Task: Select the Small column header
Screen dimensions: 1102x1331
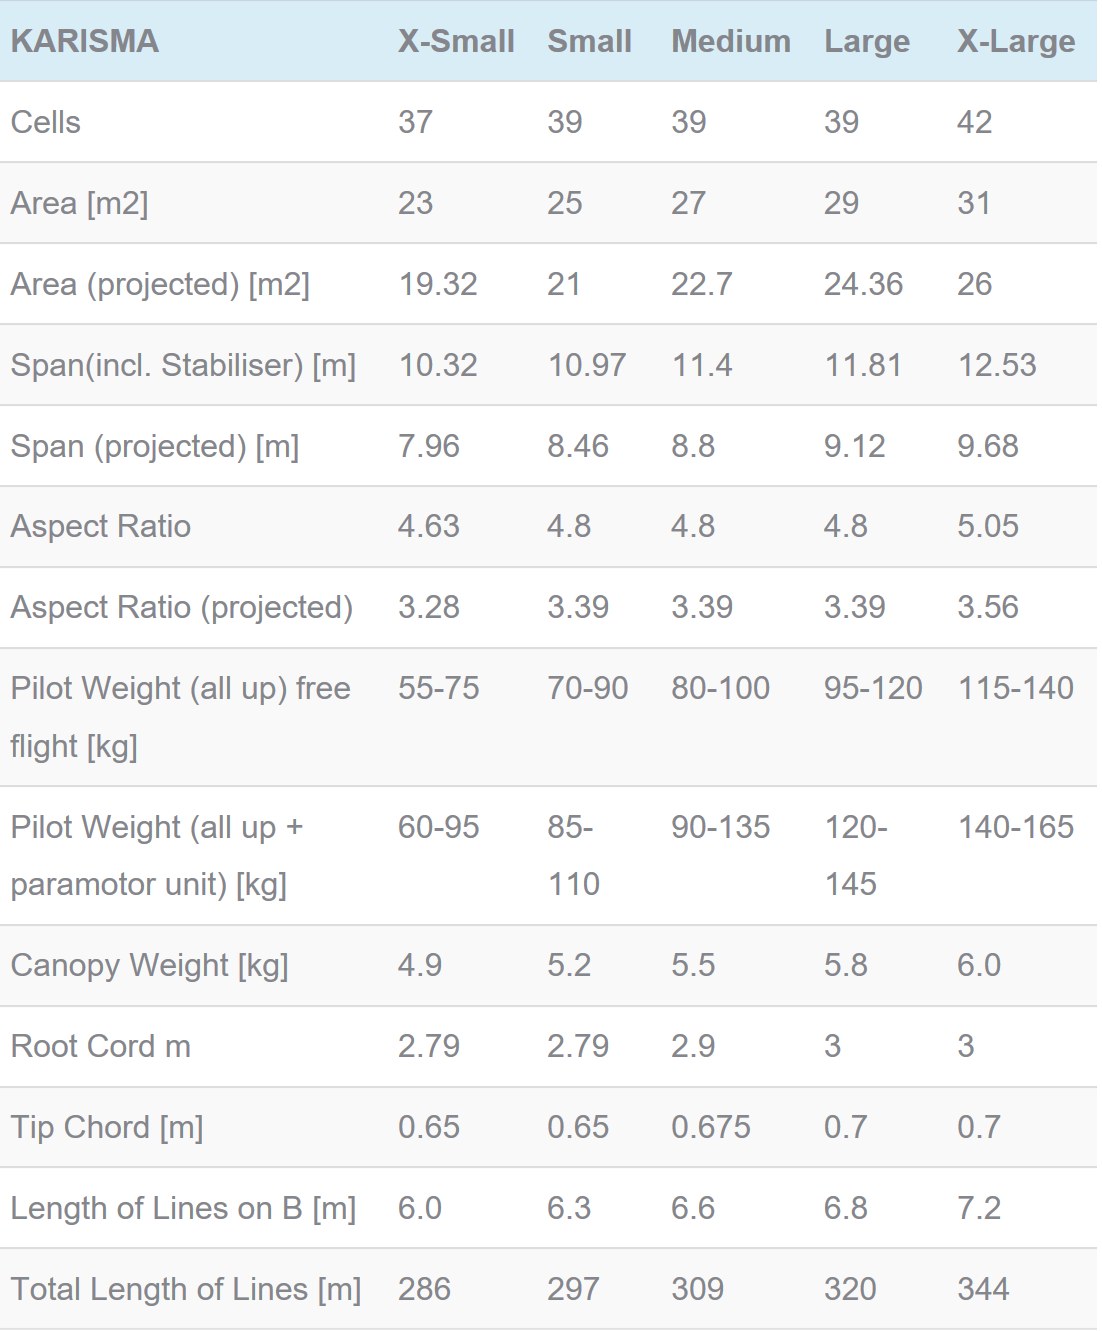Action: click(x=589, y=41)
